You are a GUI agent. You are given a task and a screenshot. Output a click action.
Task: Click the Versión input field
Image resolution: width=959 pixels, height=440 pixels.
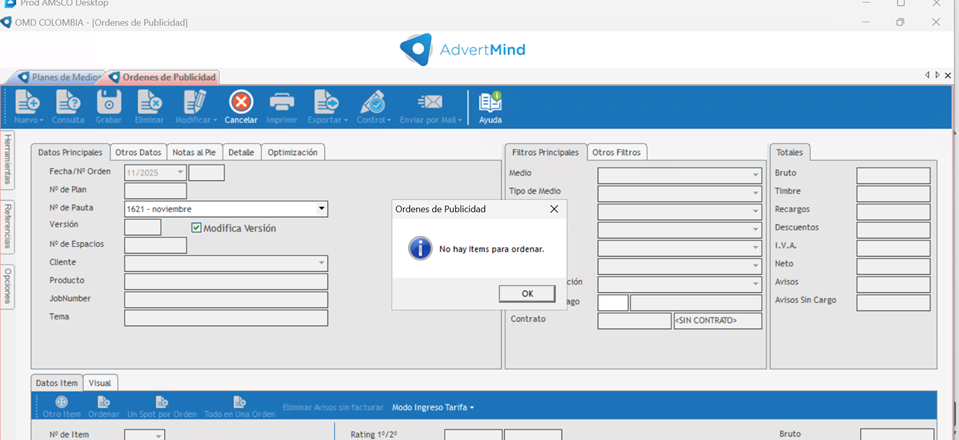tap(143, 227)
